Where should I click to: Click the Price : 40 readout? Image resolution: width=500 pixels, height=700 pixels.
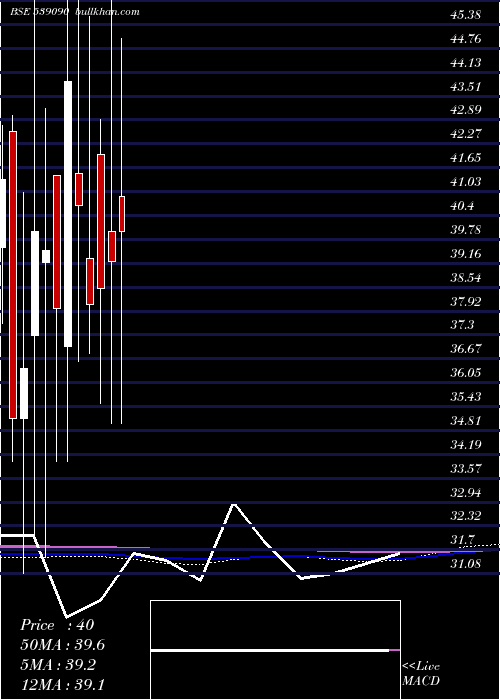tap(57, 625)
